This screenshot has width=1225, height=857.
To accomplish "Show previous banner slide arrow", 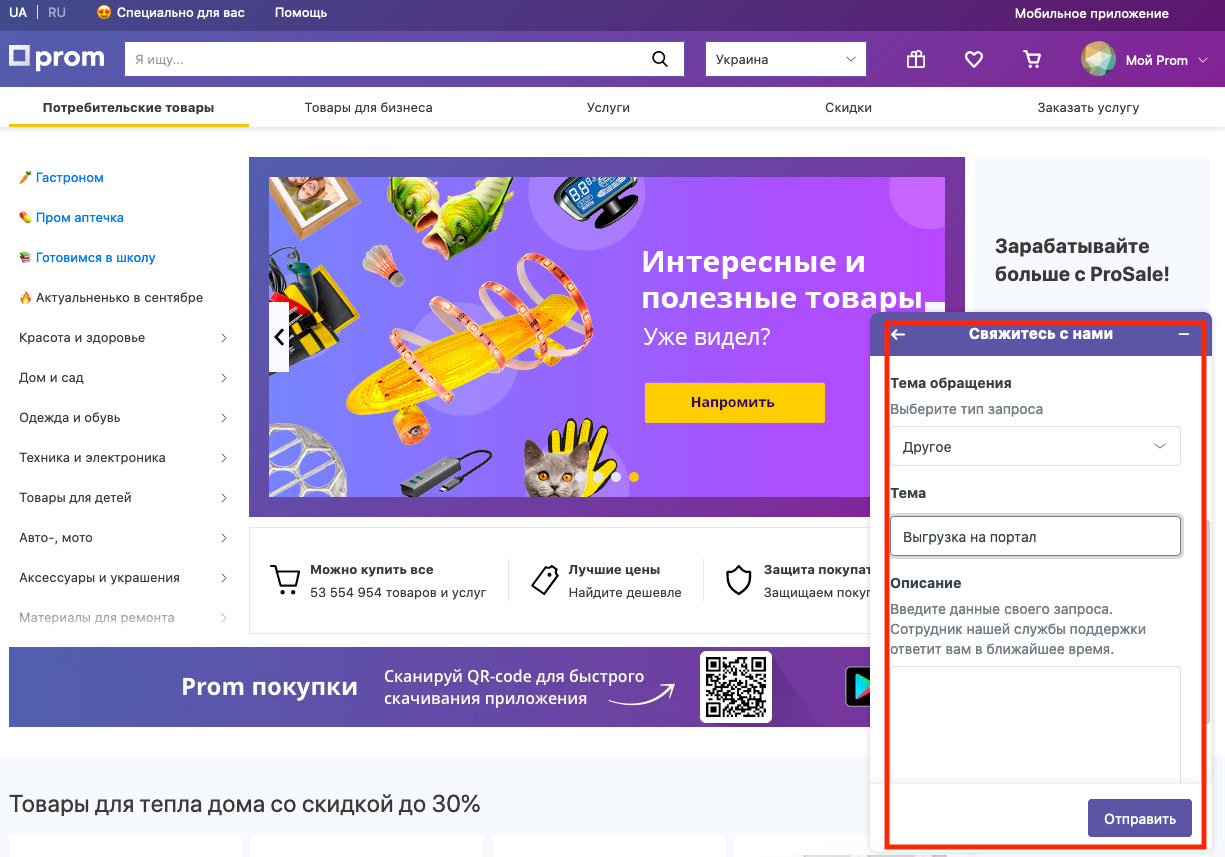I will point(279,337).
